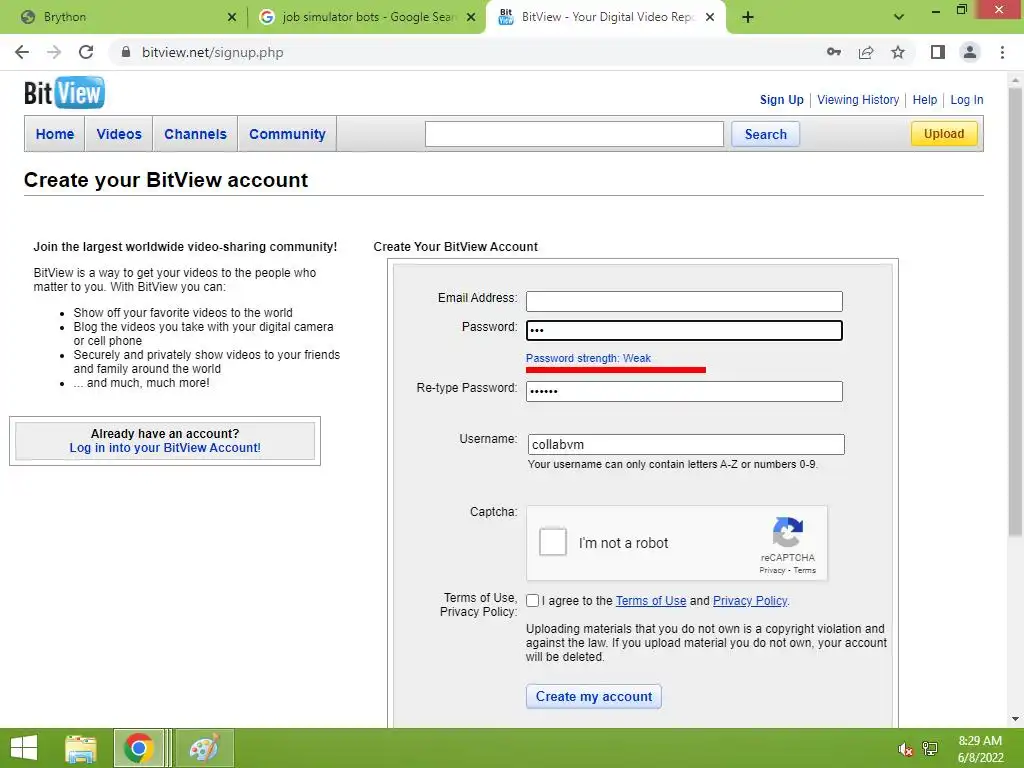Open a new tab with plus
This screenshot has width=1024, height=768.
click(748, 17)
